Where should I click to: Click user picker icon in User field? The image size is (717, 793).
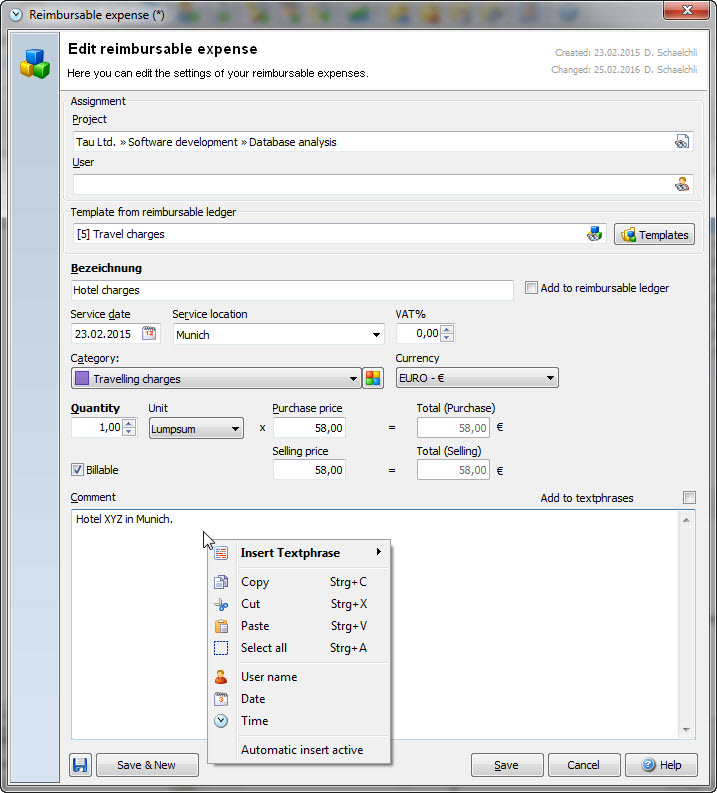tap(682, 185)
